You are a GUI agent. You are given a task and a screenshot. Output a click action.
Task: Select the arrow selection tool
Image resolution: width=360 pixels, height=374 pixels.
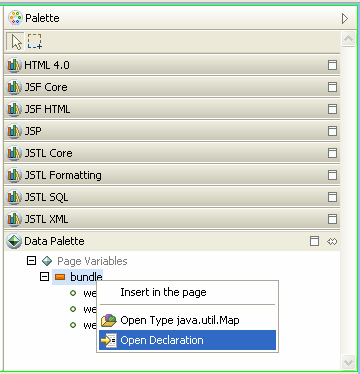point(16,42)
